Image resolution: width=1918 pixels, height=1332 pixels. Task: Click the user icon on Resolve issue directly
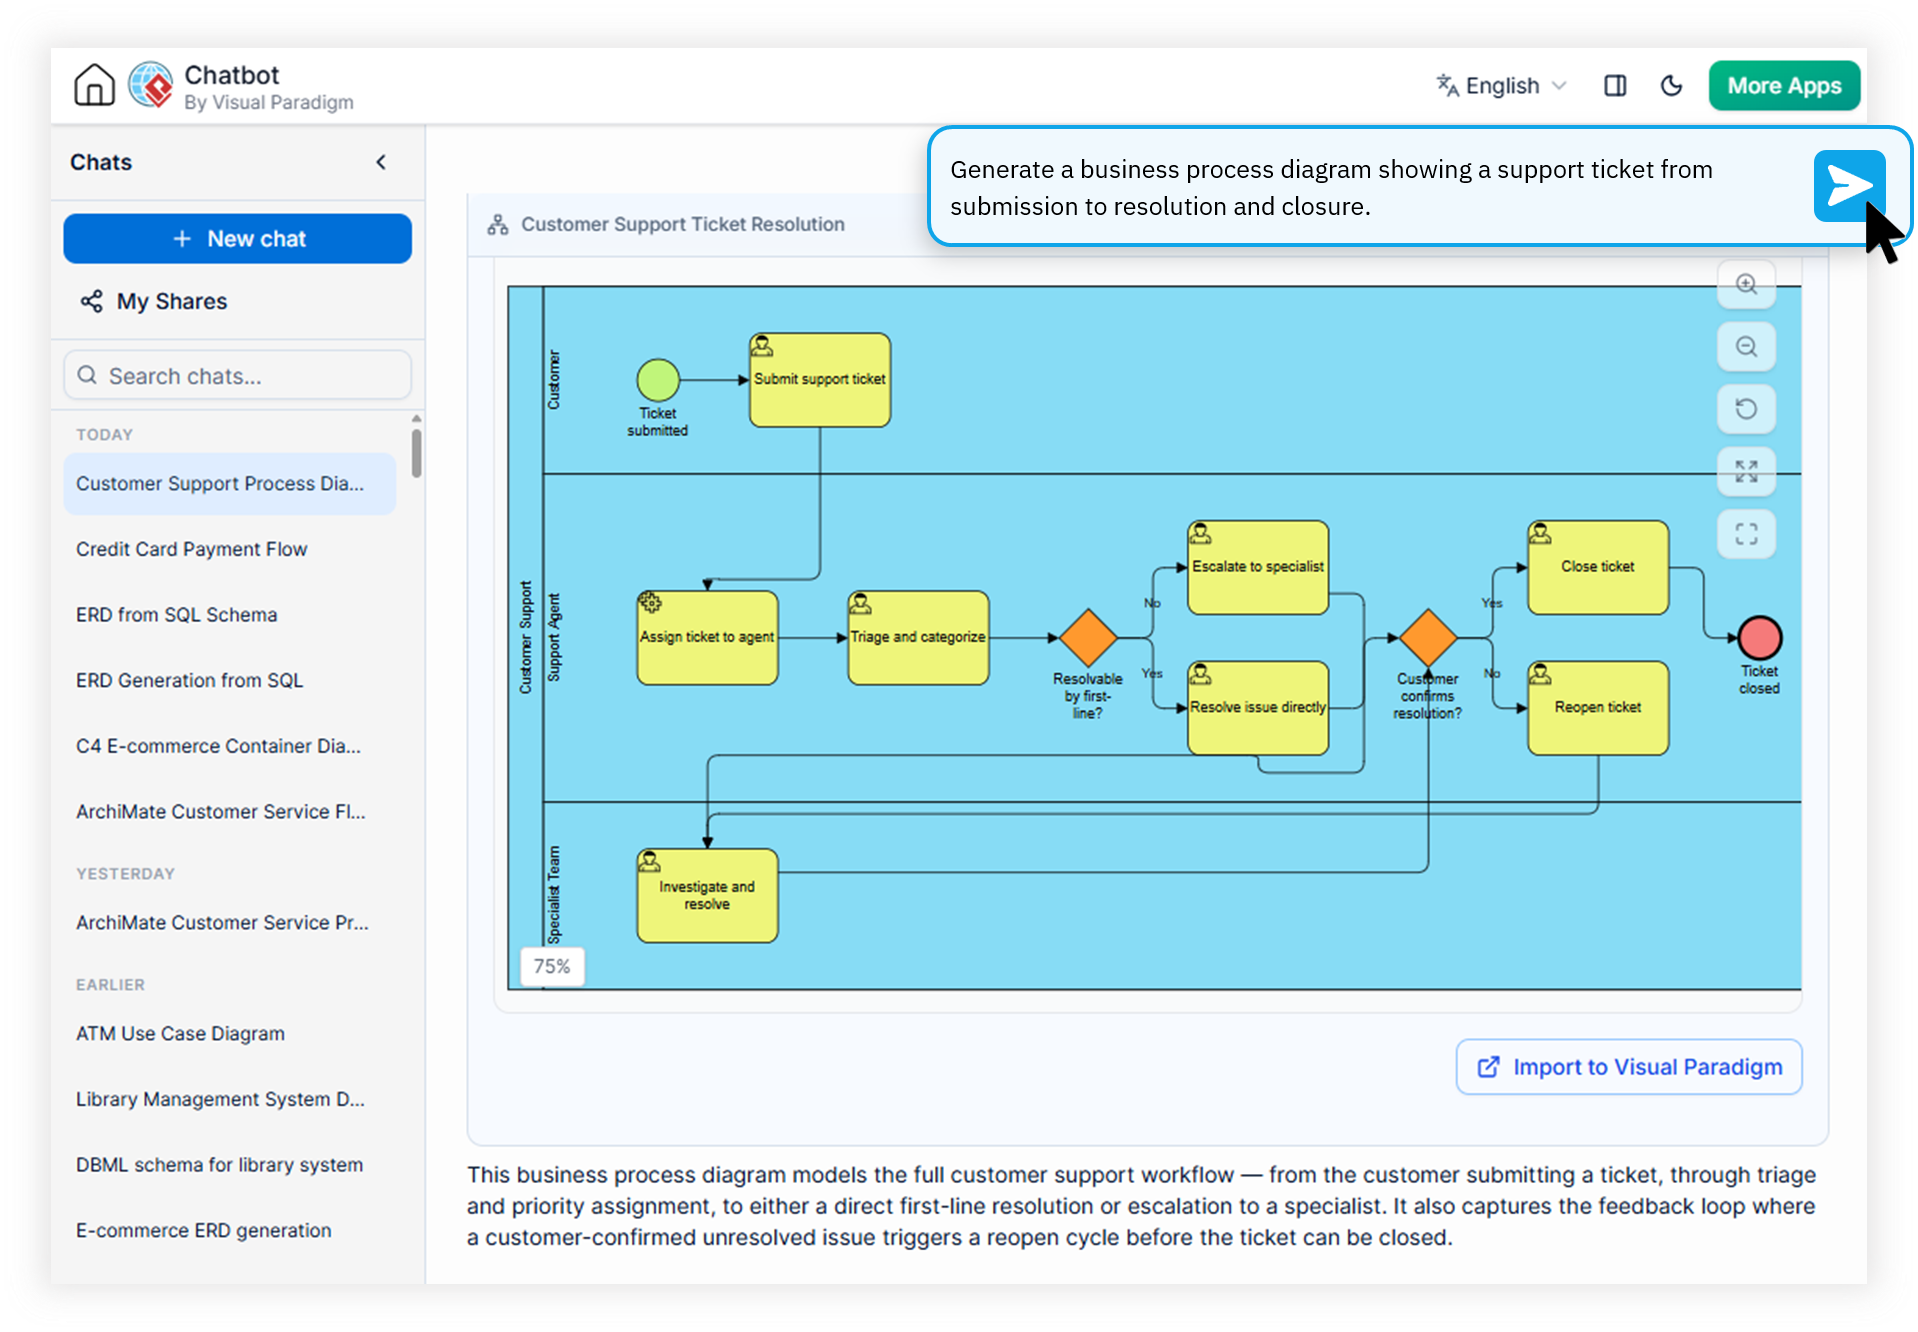pyautogui.click(x=1200, y=674)
